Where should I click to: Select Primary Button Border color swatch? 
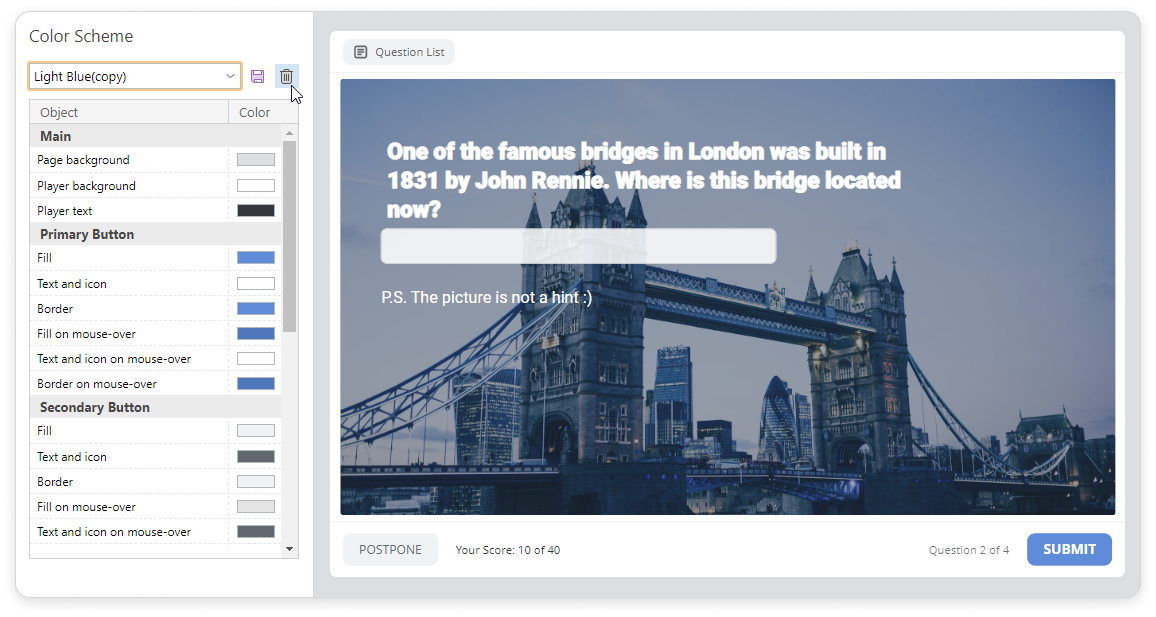(x=255, y=309)
